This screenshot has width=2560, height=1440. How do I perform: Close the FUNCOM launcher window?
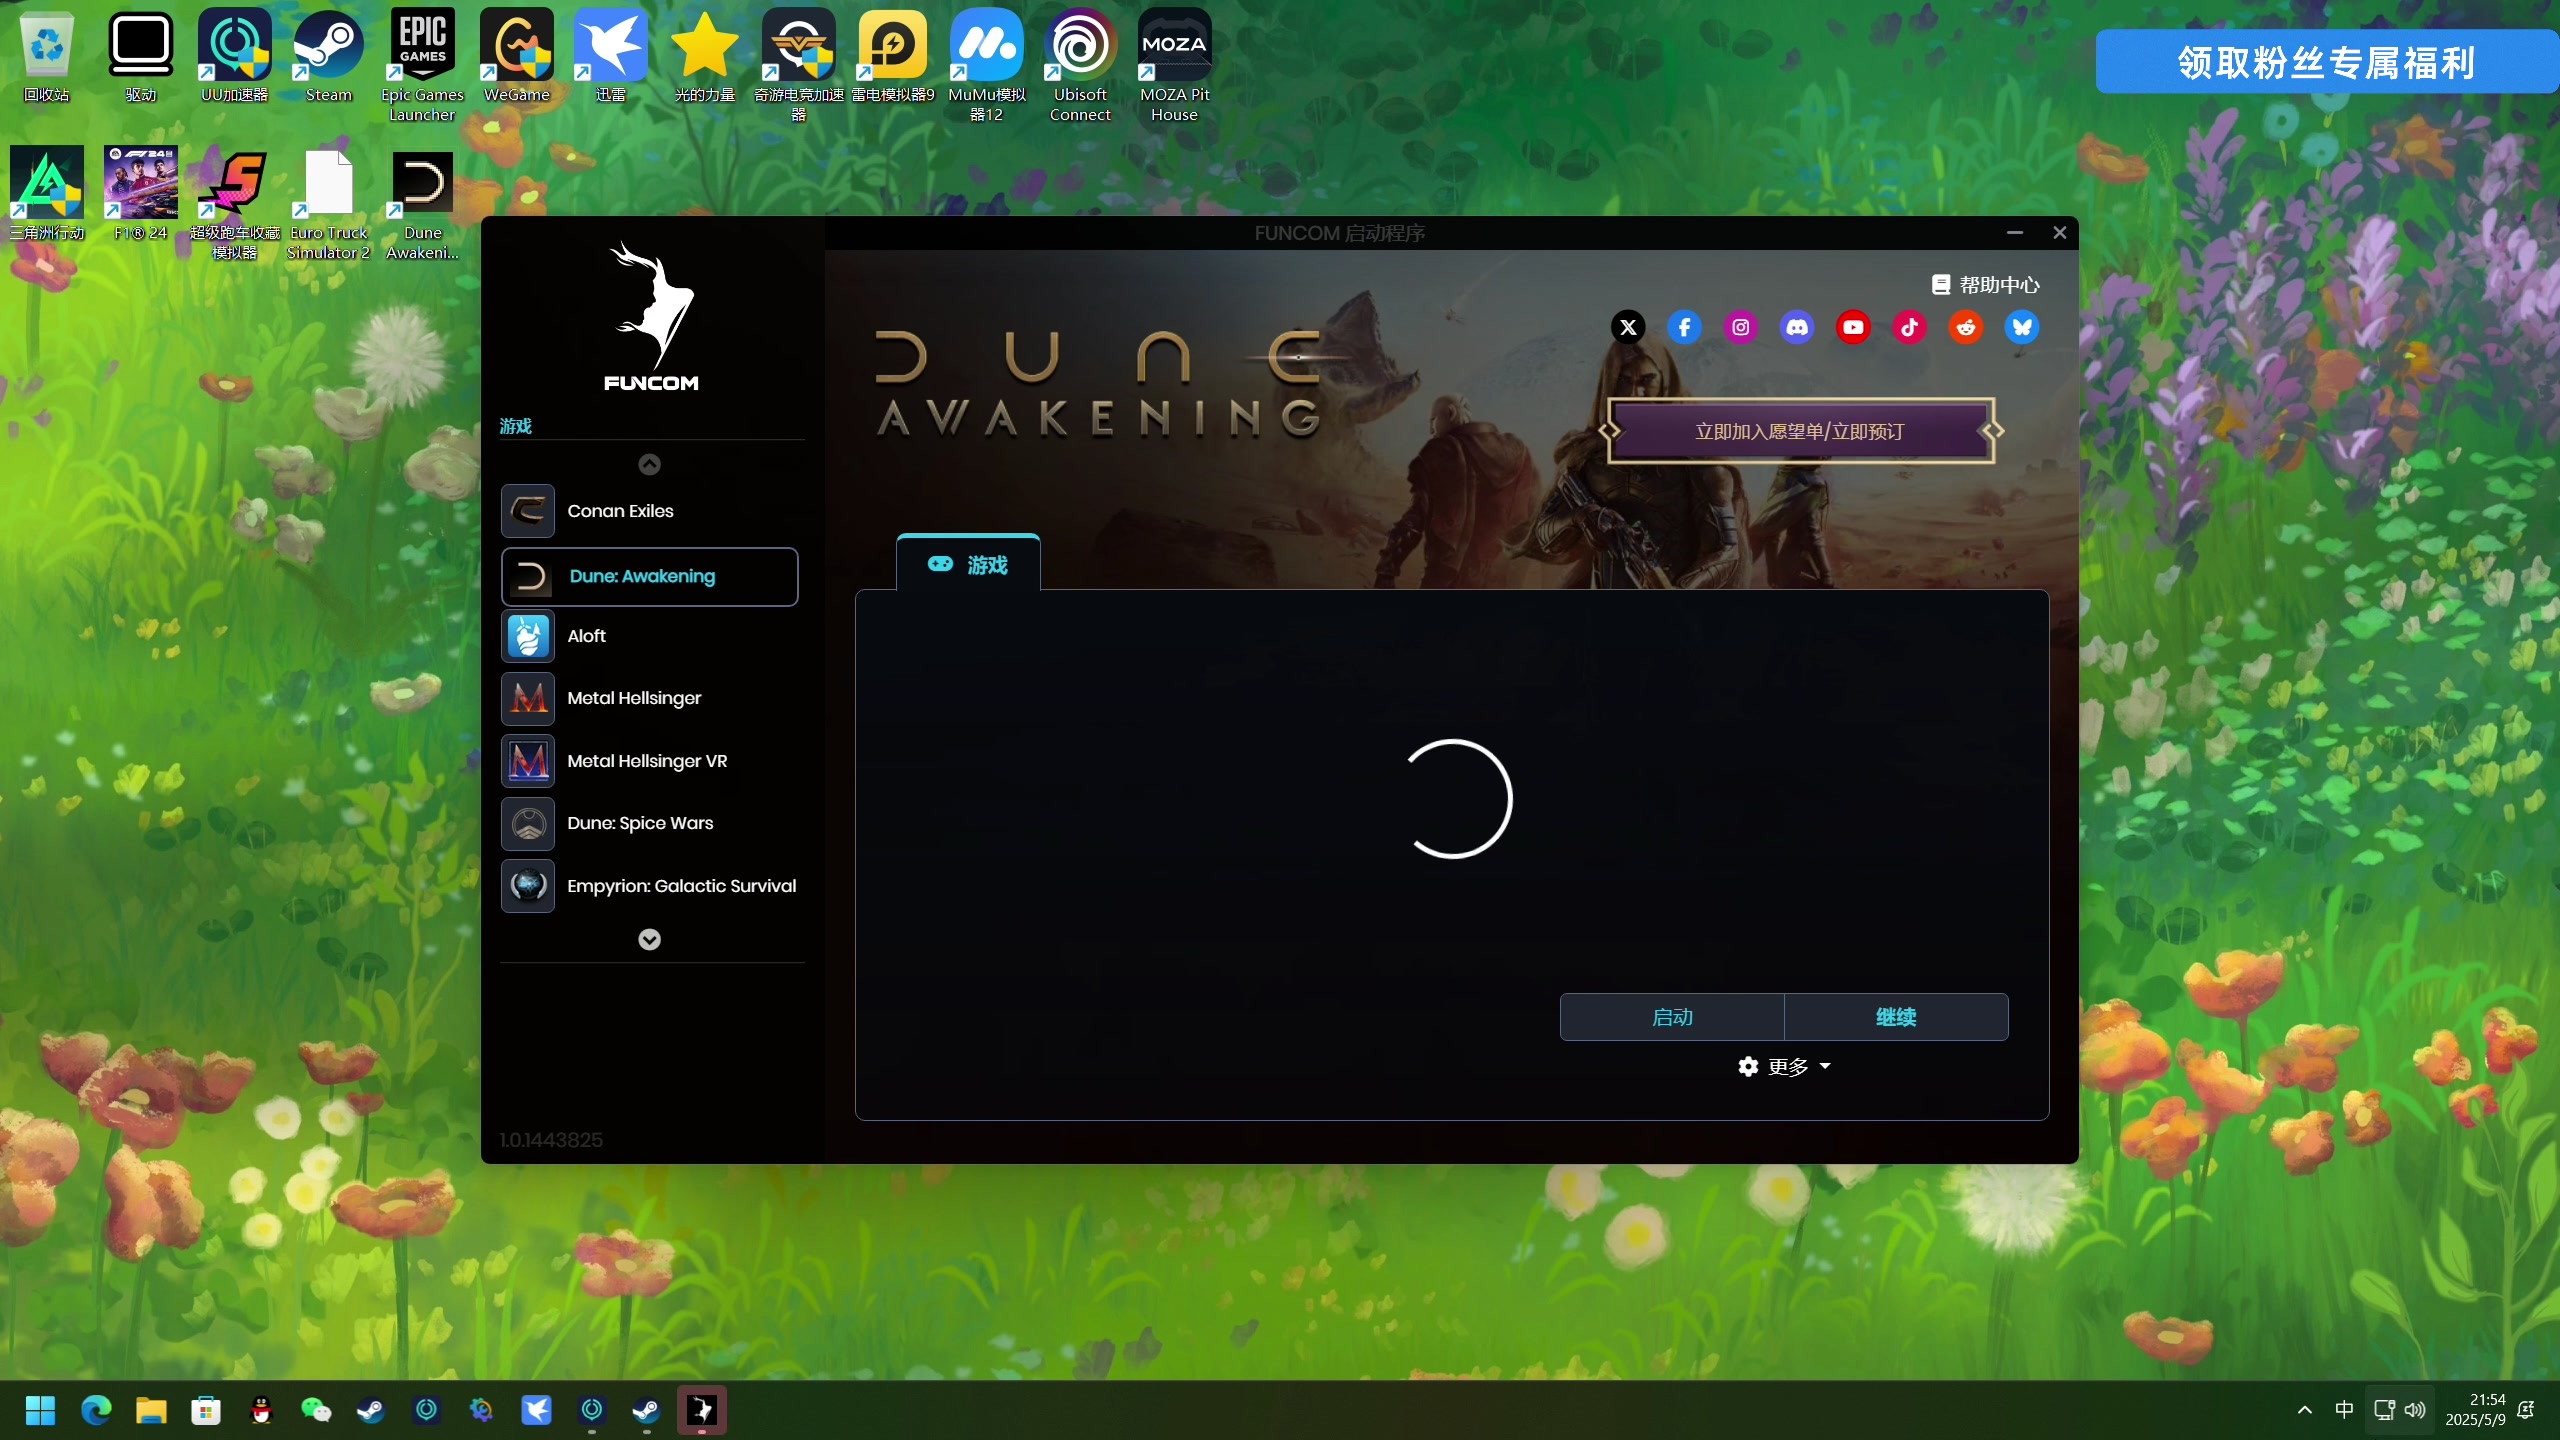(x=2060, y=232)
